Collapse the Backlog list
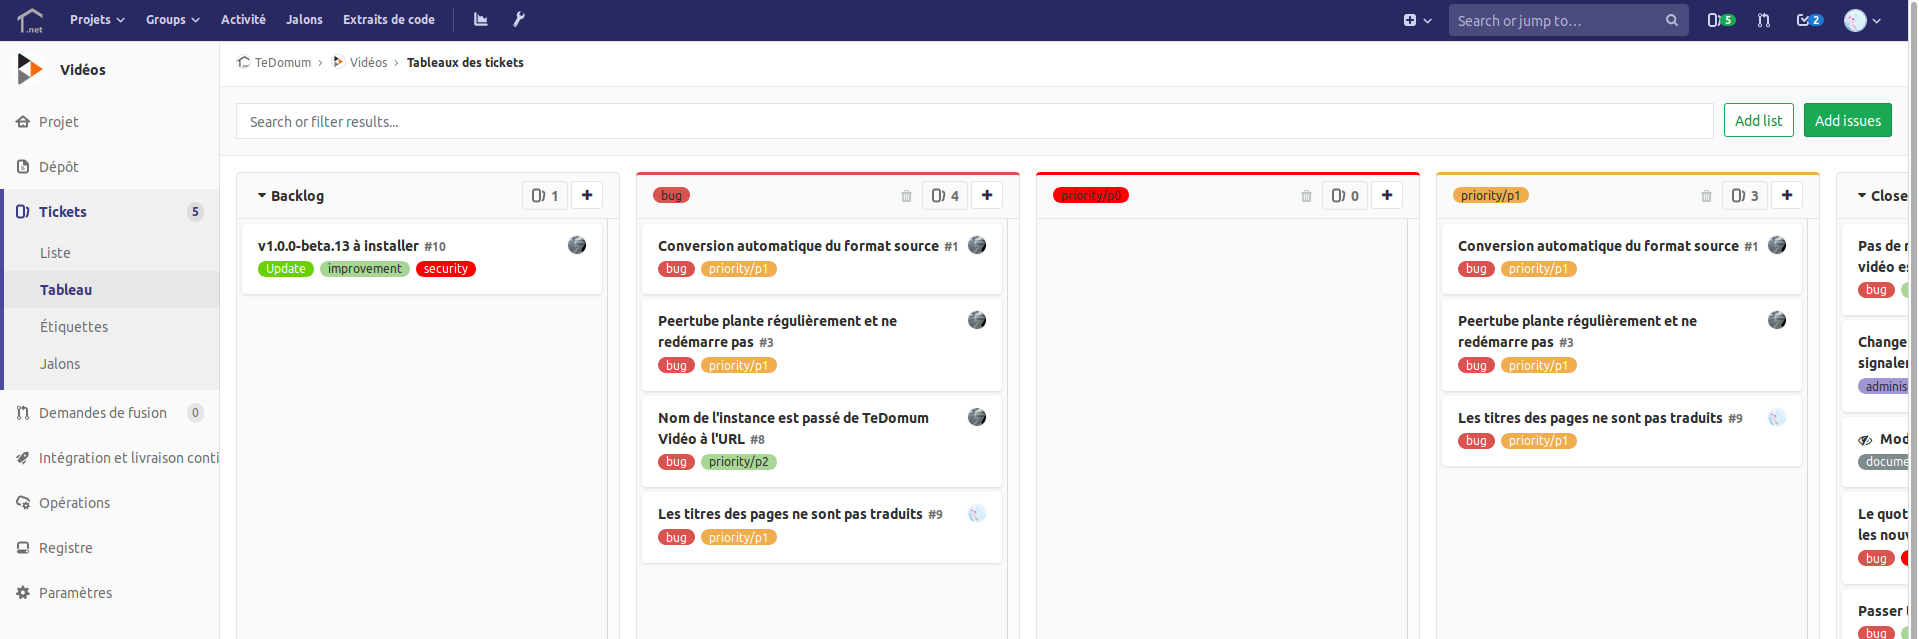This screenshot has height=639, width=1919. pyautogui.click(x=262, y=196)
